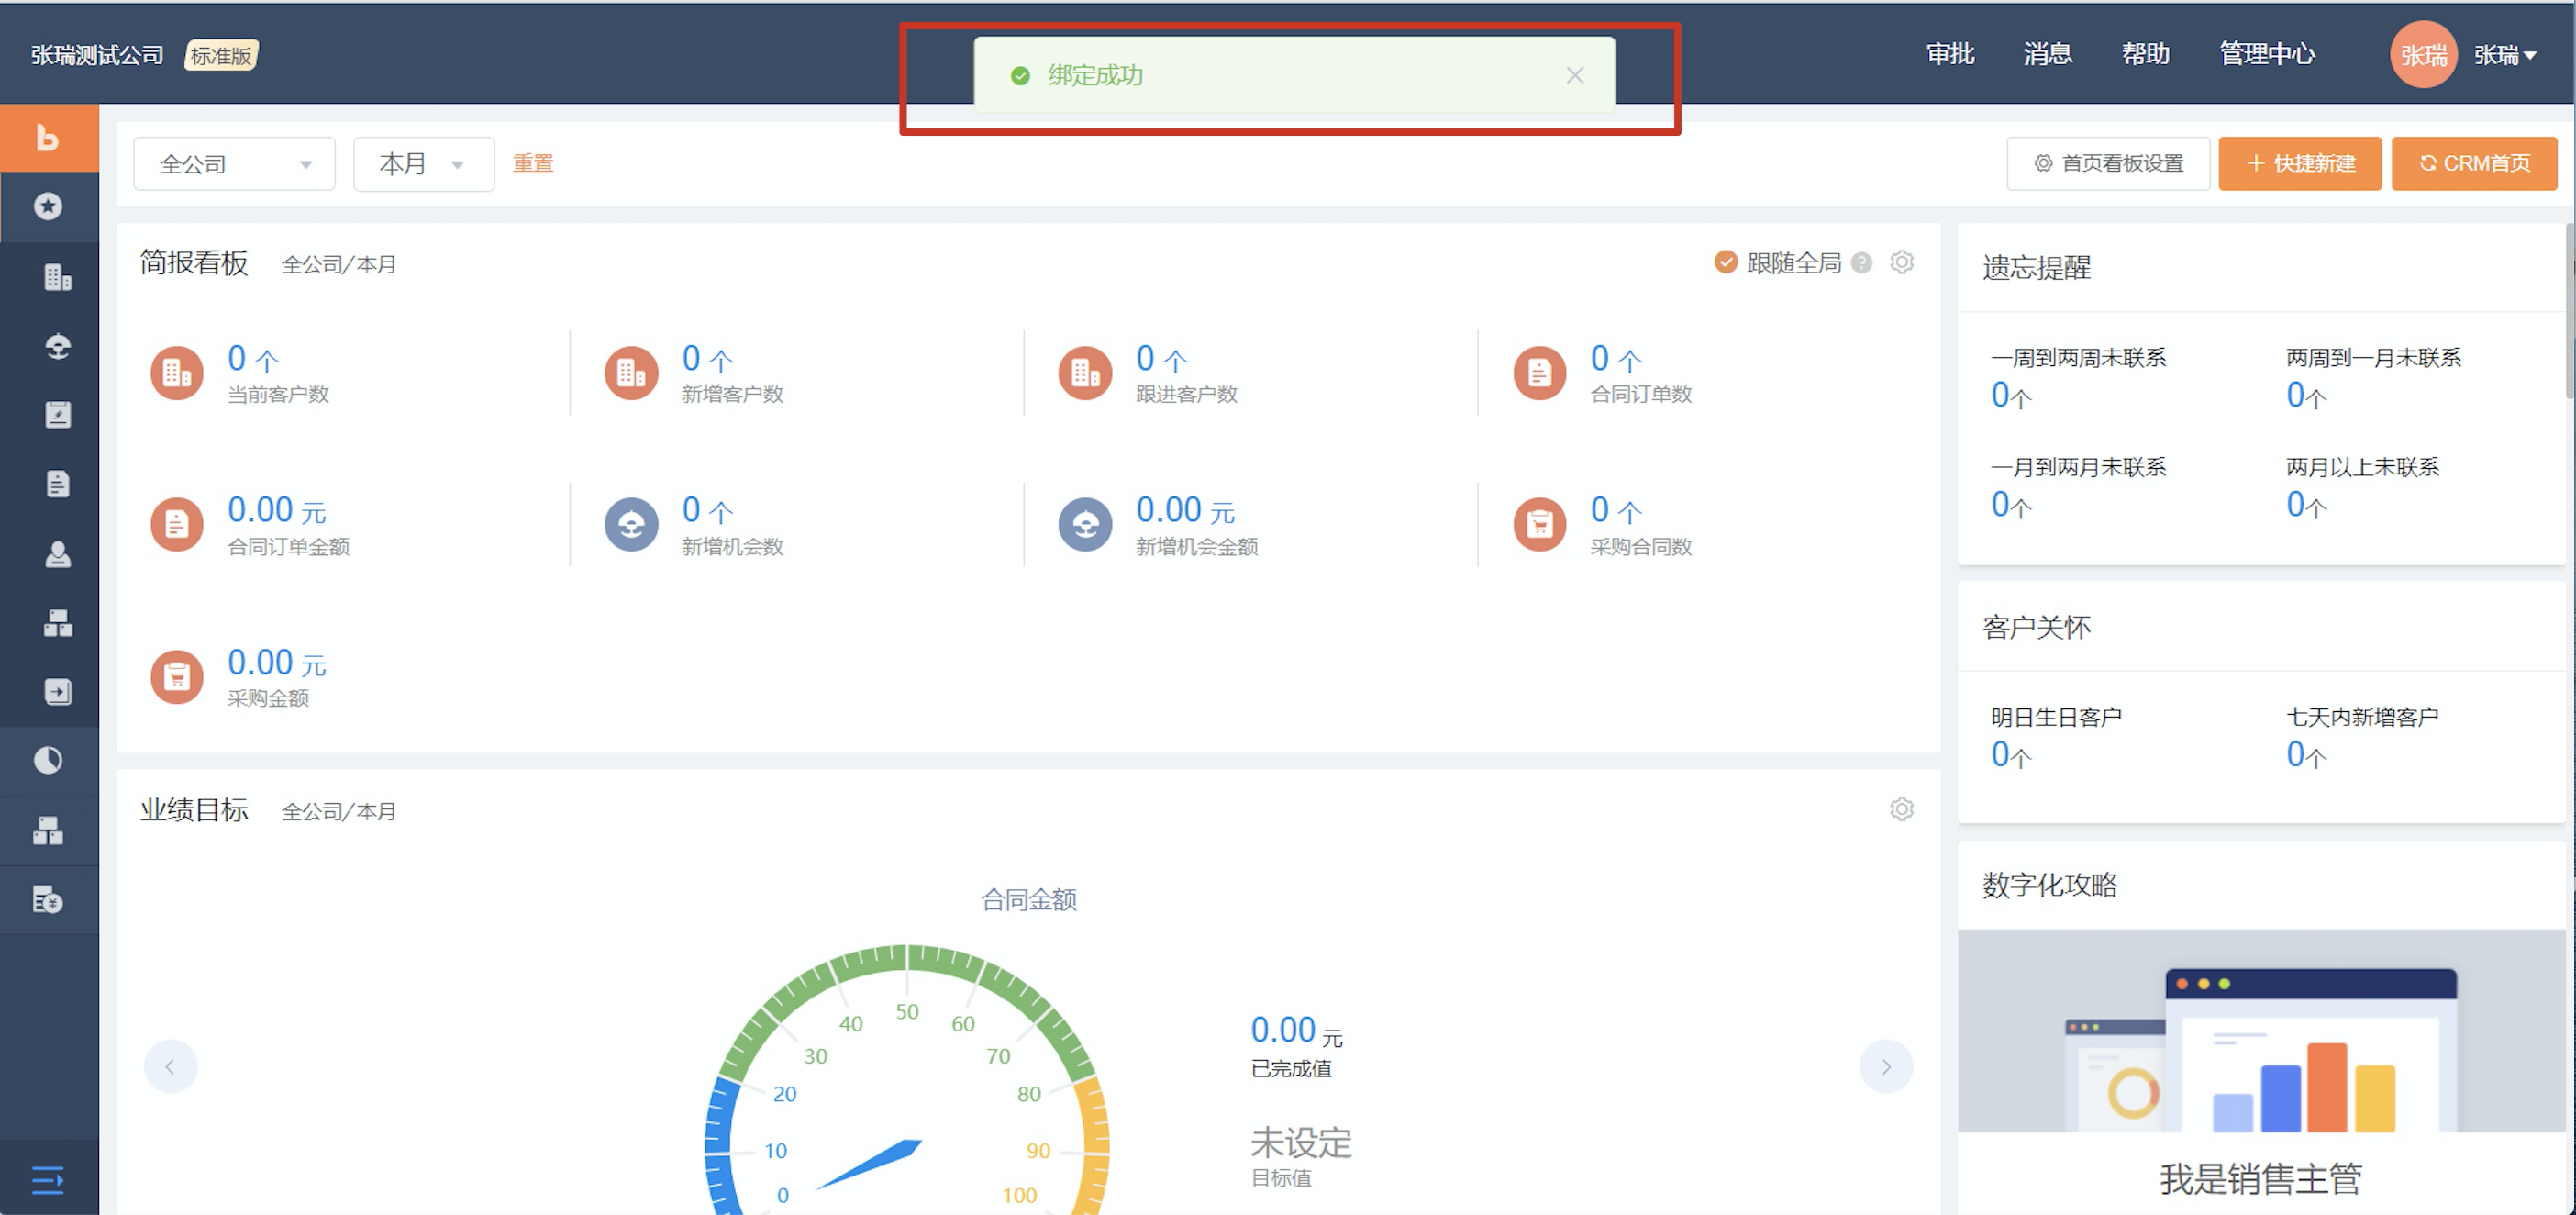Open the 全公司 department dropdown
The width and height of the screenshot is (2576, 1215).
click(x=234, y=164)
